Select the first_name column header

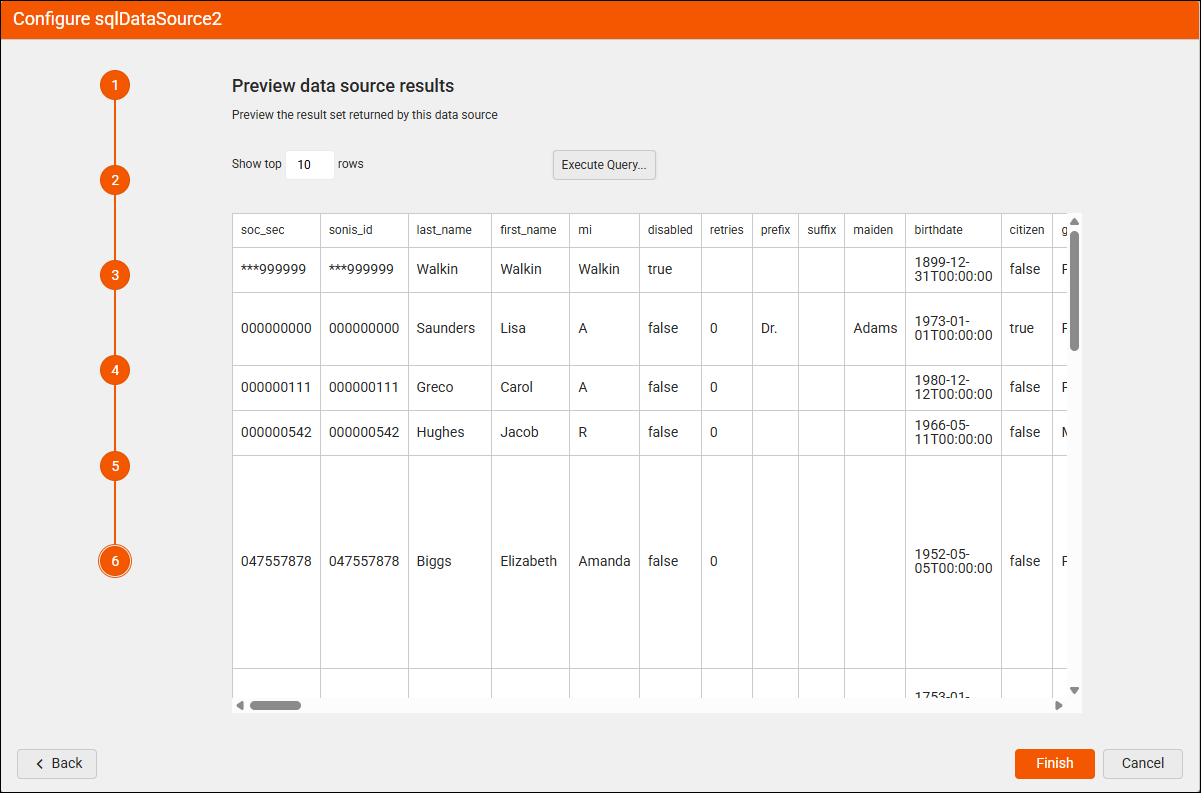531,230
